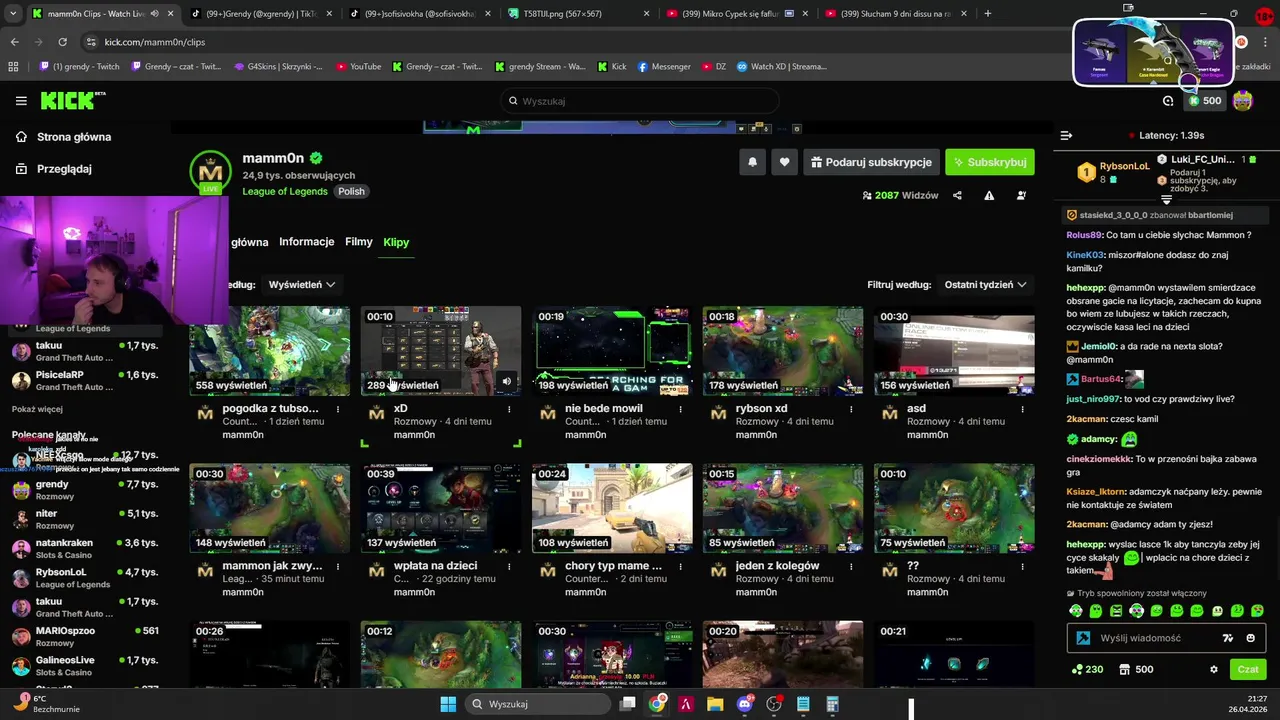
Task: Click 'Podaruj subskrypcje' button
Action: [871, 162]
